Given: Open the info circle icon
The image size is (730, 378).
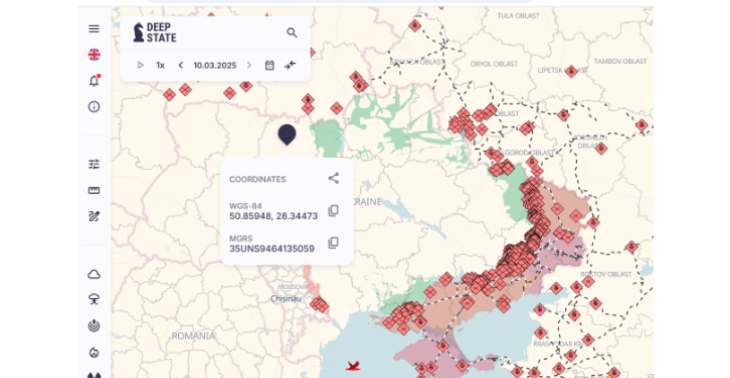Looking at the screenshot, I should (x=94, y=107).
